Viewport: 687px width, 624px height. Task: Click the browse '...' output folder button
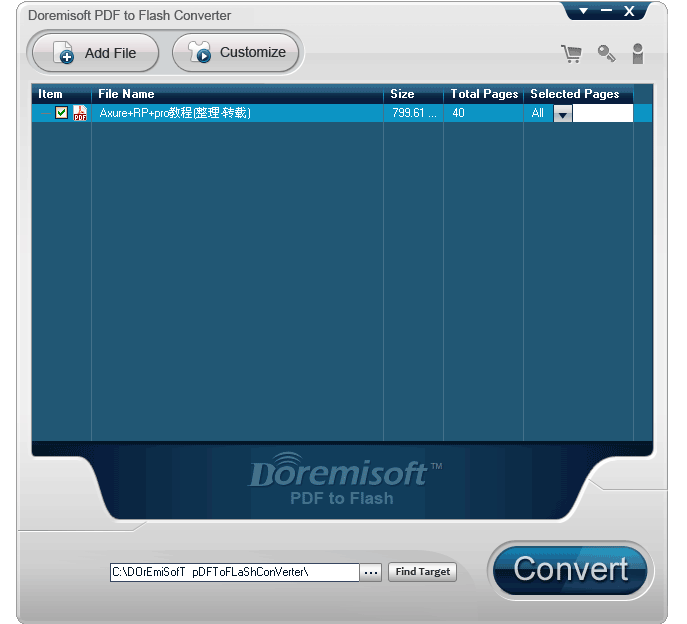371,572
